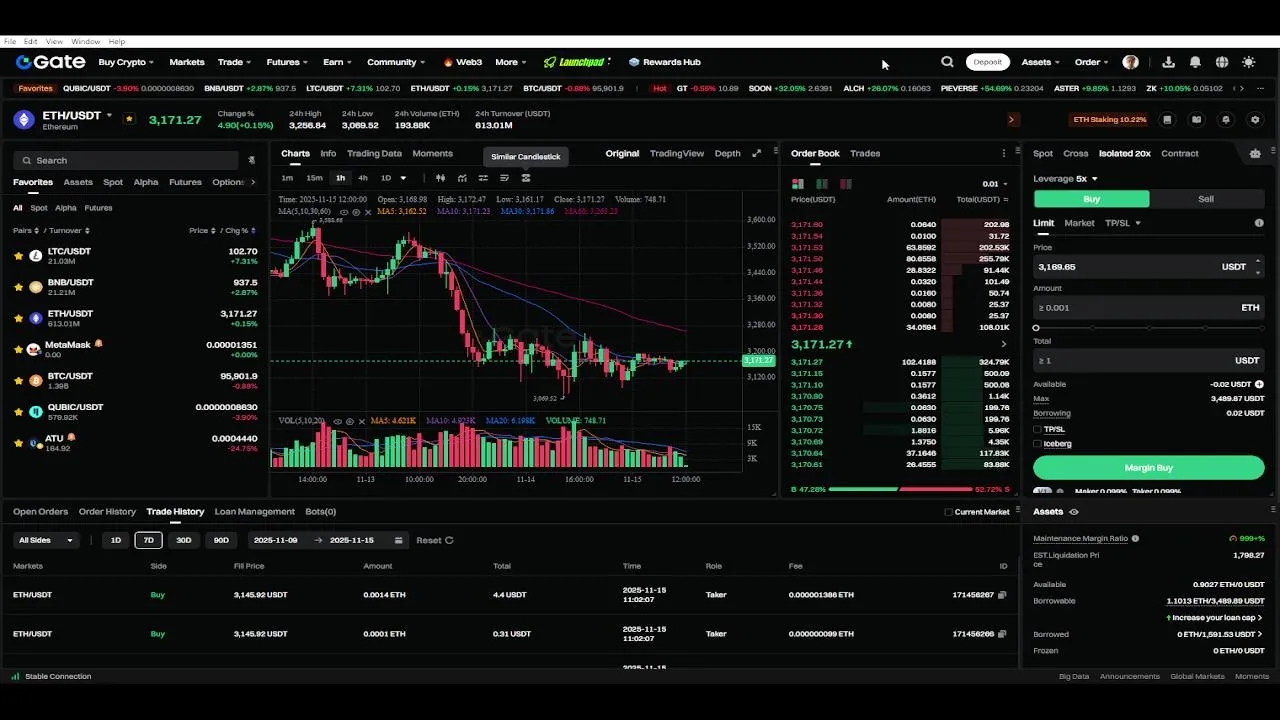Open the ETH Staking 10.22% link
This screenshot has height=720, width=1280.
(1110, 120)
